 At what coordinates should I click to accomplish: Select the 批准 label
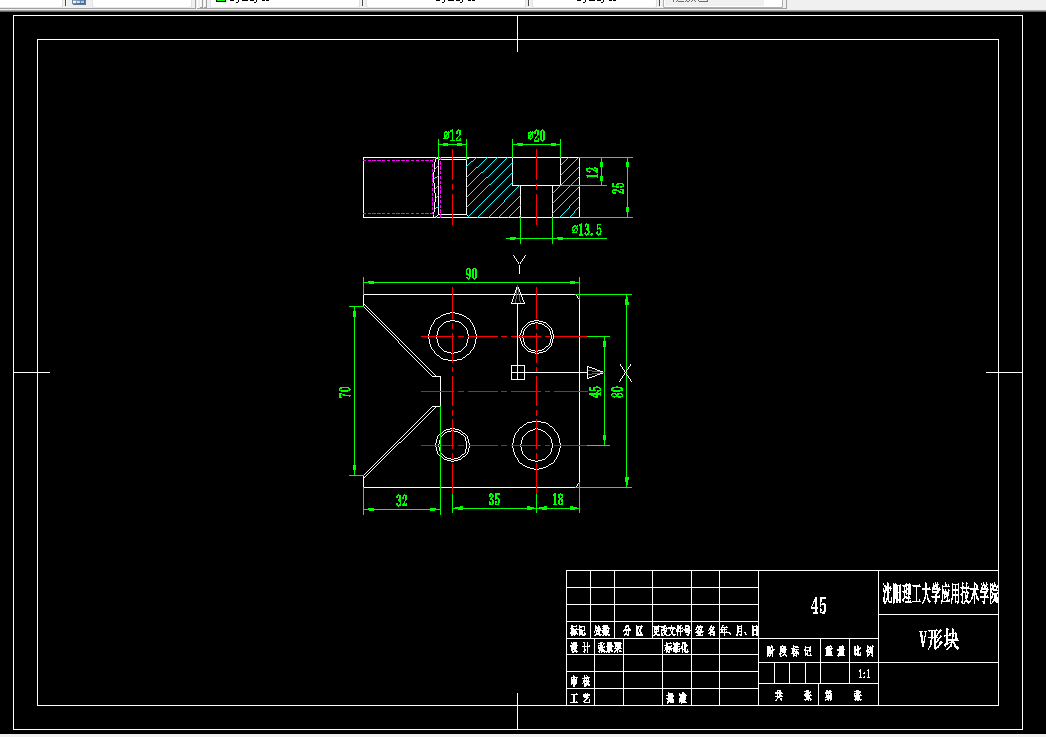point(676,698)
